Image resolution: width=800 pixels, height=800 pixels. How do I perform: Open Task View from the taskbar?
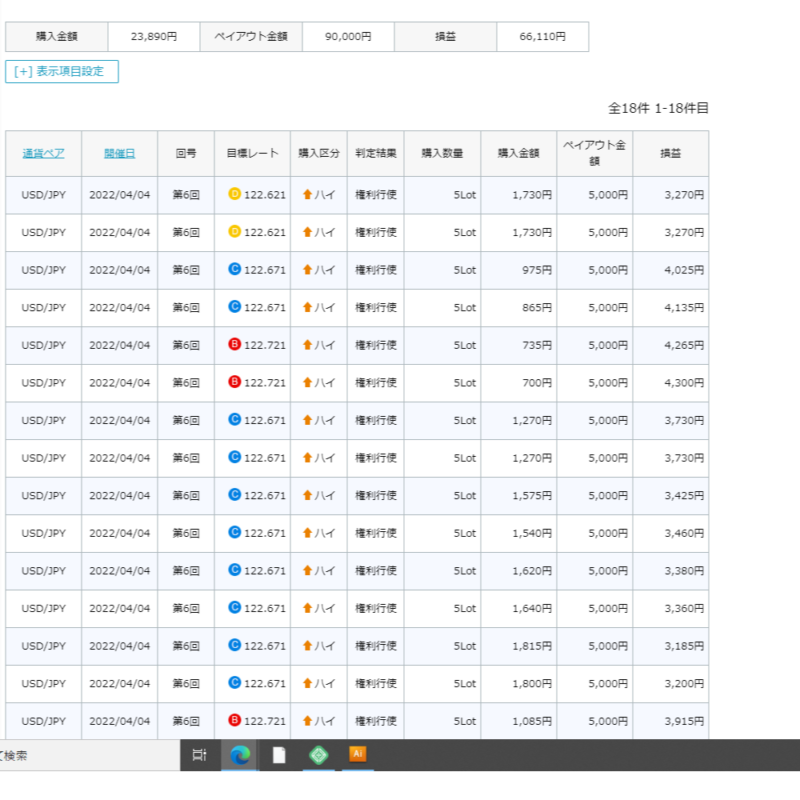point(199,755)
